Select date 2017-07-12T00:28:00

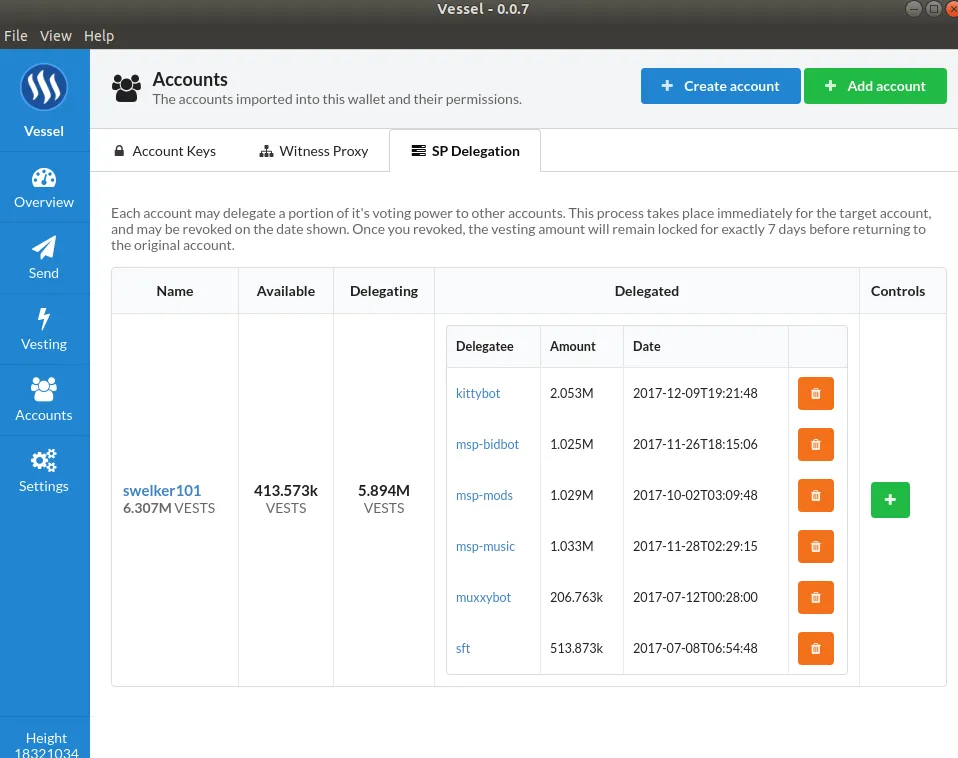tap(695, 597)
